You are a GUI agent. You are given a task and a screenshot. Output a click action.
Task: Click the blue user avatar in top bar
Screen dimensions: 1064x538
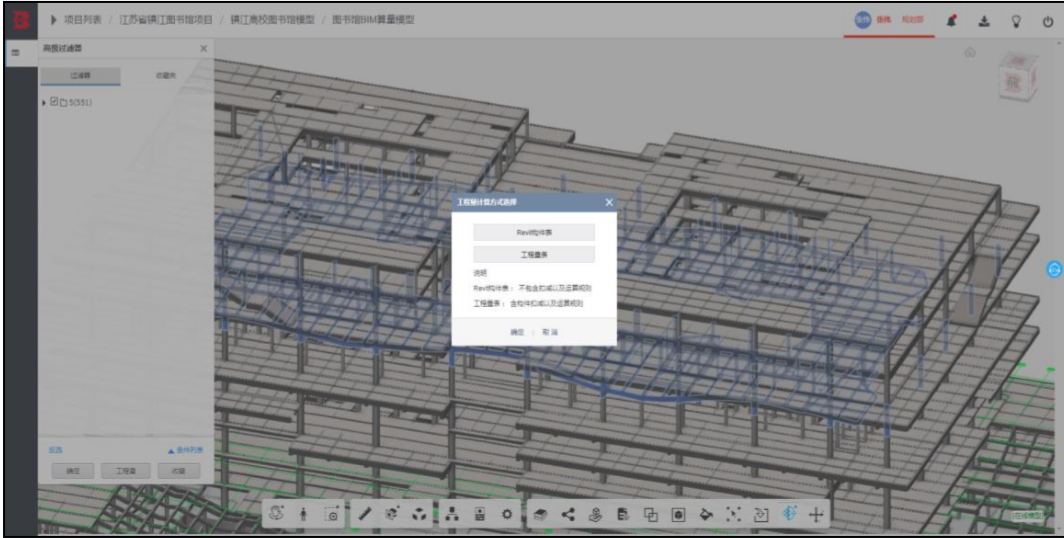point(862,20)
